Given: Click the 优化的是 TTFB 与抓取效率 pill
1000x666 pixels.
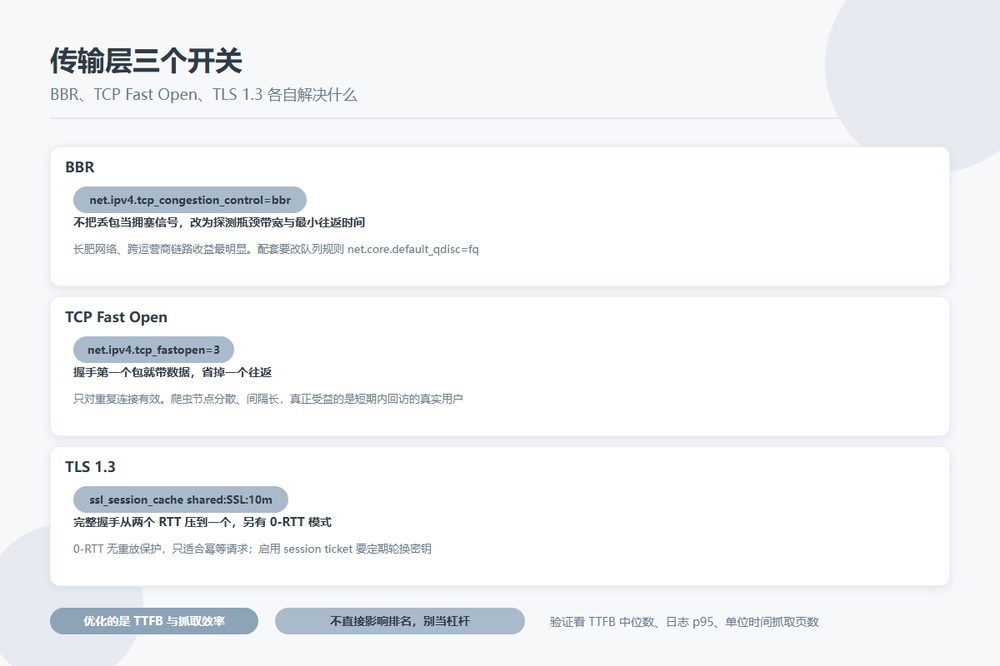Looking at the screenshot, I should [x=154, y=621].
